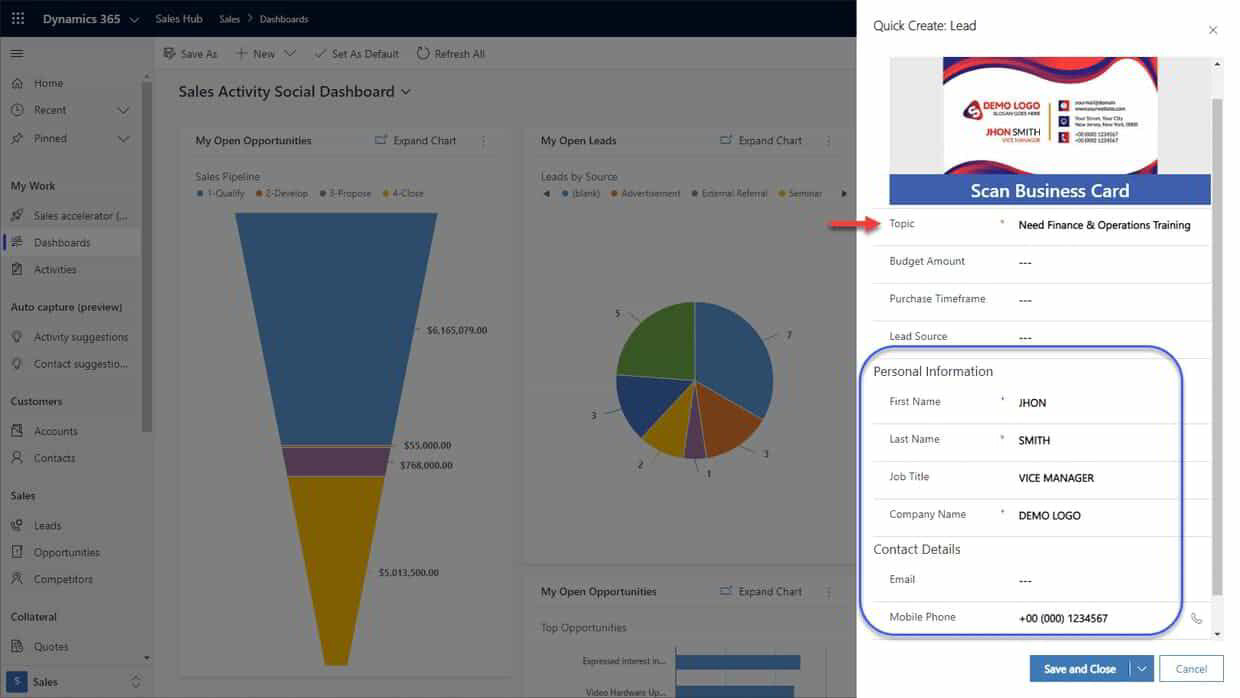Go to Sales Hub via the breadcrumb
The image size is (1240, 698).
(x=179, y=17)
